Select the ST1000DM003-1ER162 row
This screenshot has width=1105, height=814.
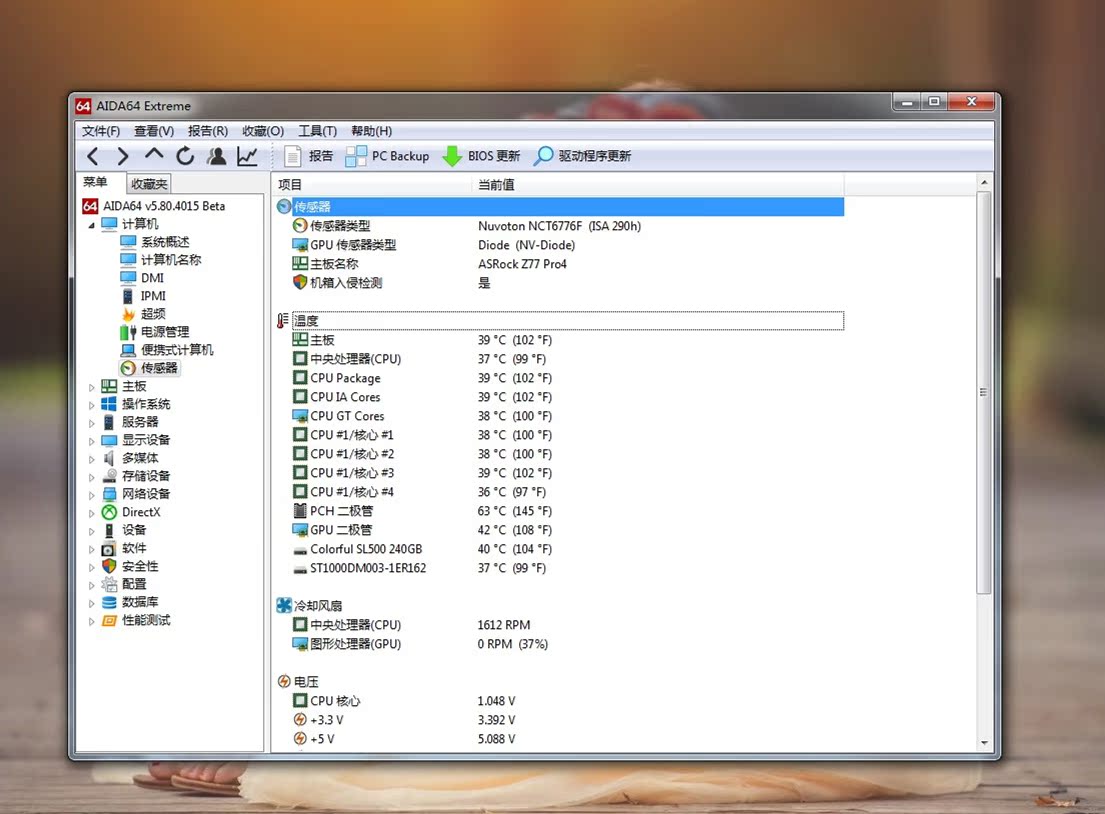(560, 568)
